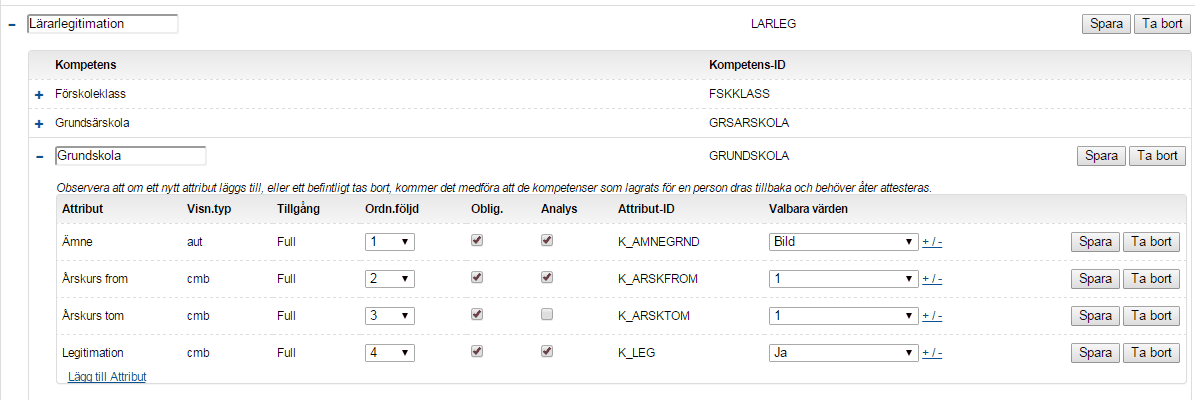Viewport: 1195px width, 400px height.
Task: Open Ordn.följd dropdown for Legitimation row
Action: [x=390, y=353]
